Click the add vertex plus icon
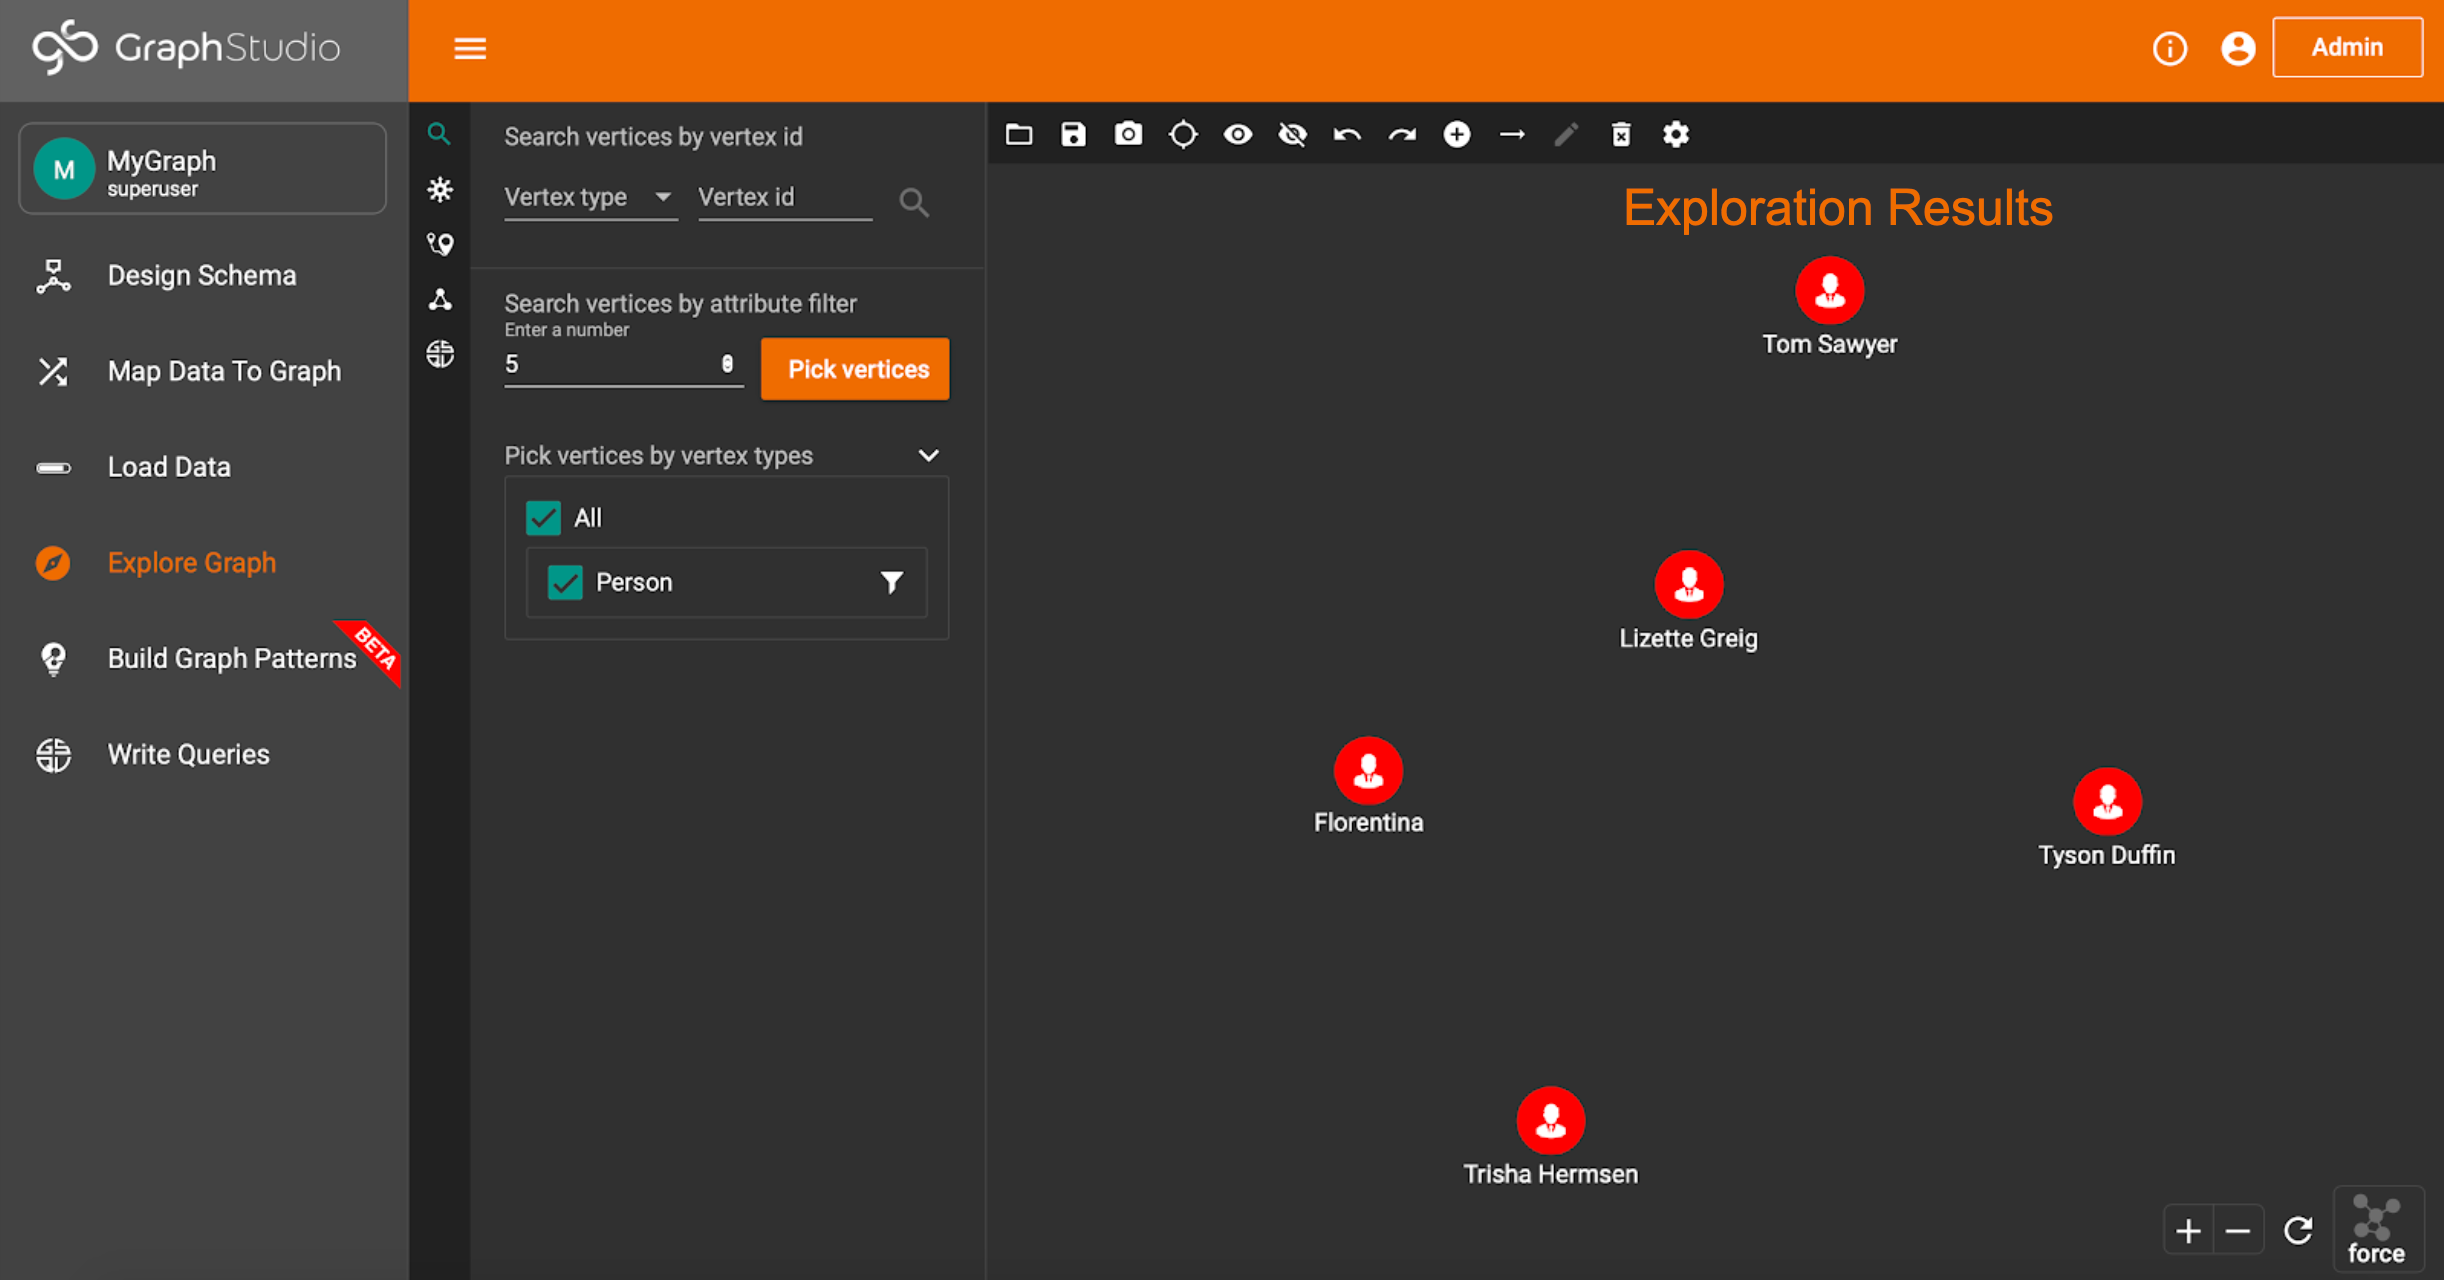Image resolution: width=2444 pixels, height=1280 pixels. pos(1457,134)
